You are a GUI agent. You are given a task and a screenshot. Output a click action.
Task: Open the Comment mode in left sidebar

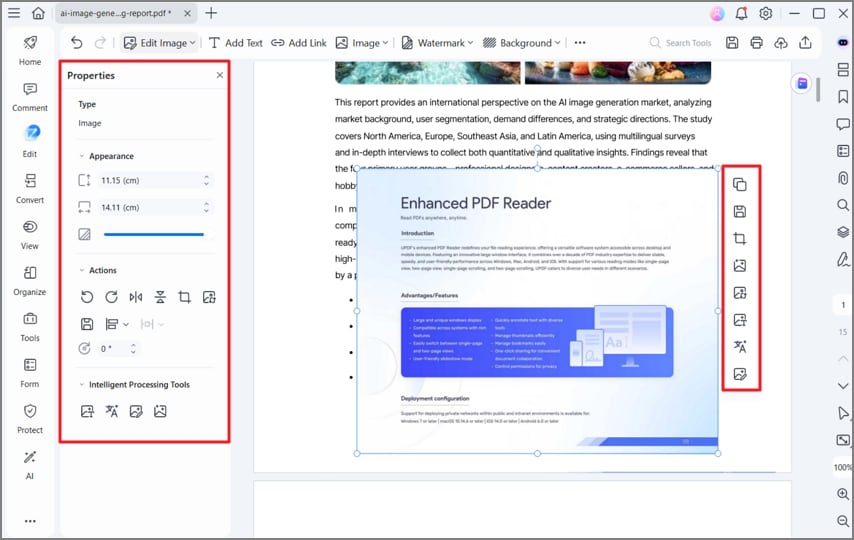30,96
